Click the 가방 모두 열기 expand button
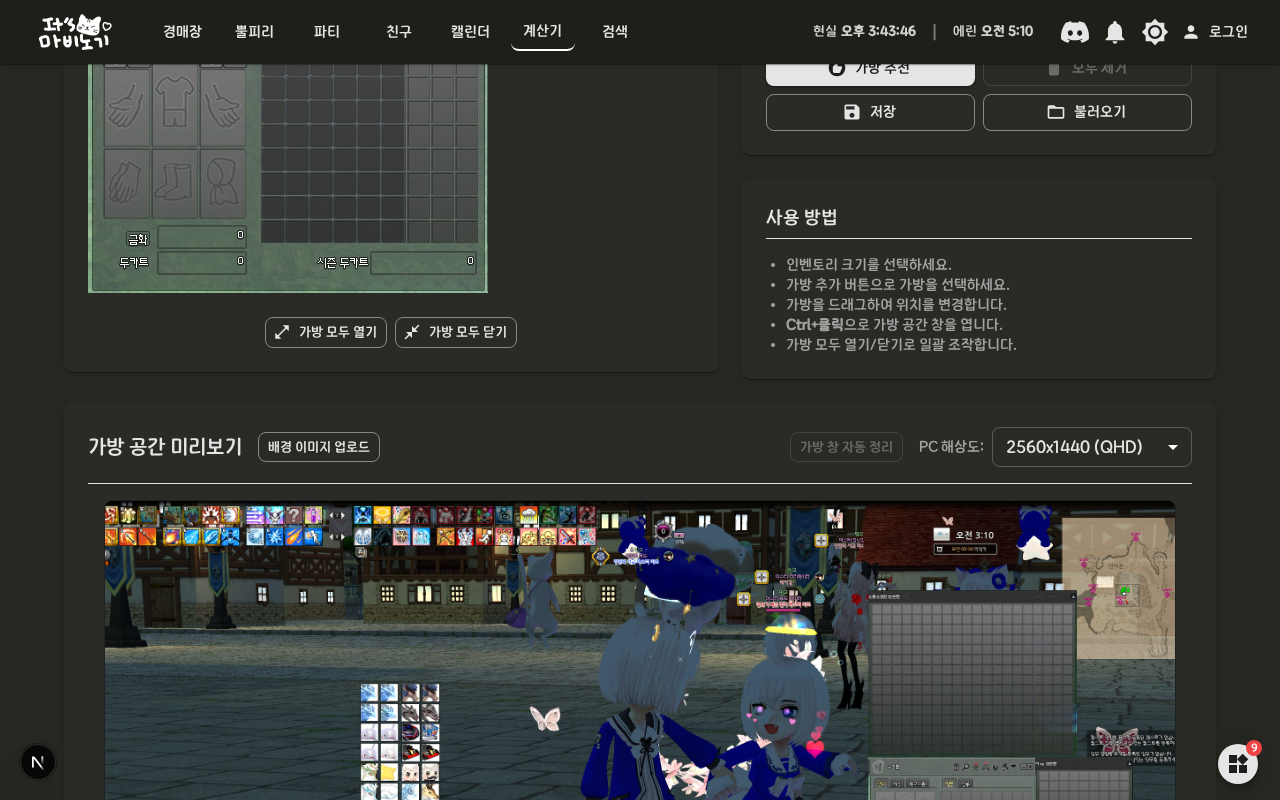The image size is (1280, 800). pyautogui.click(x=326, y=332)
